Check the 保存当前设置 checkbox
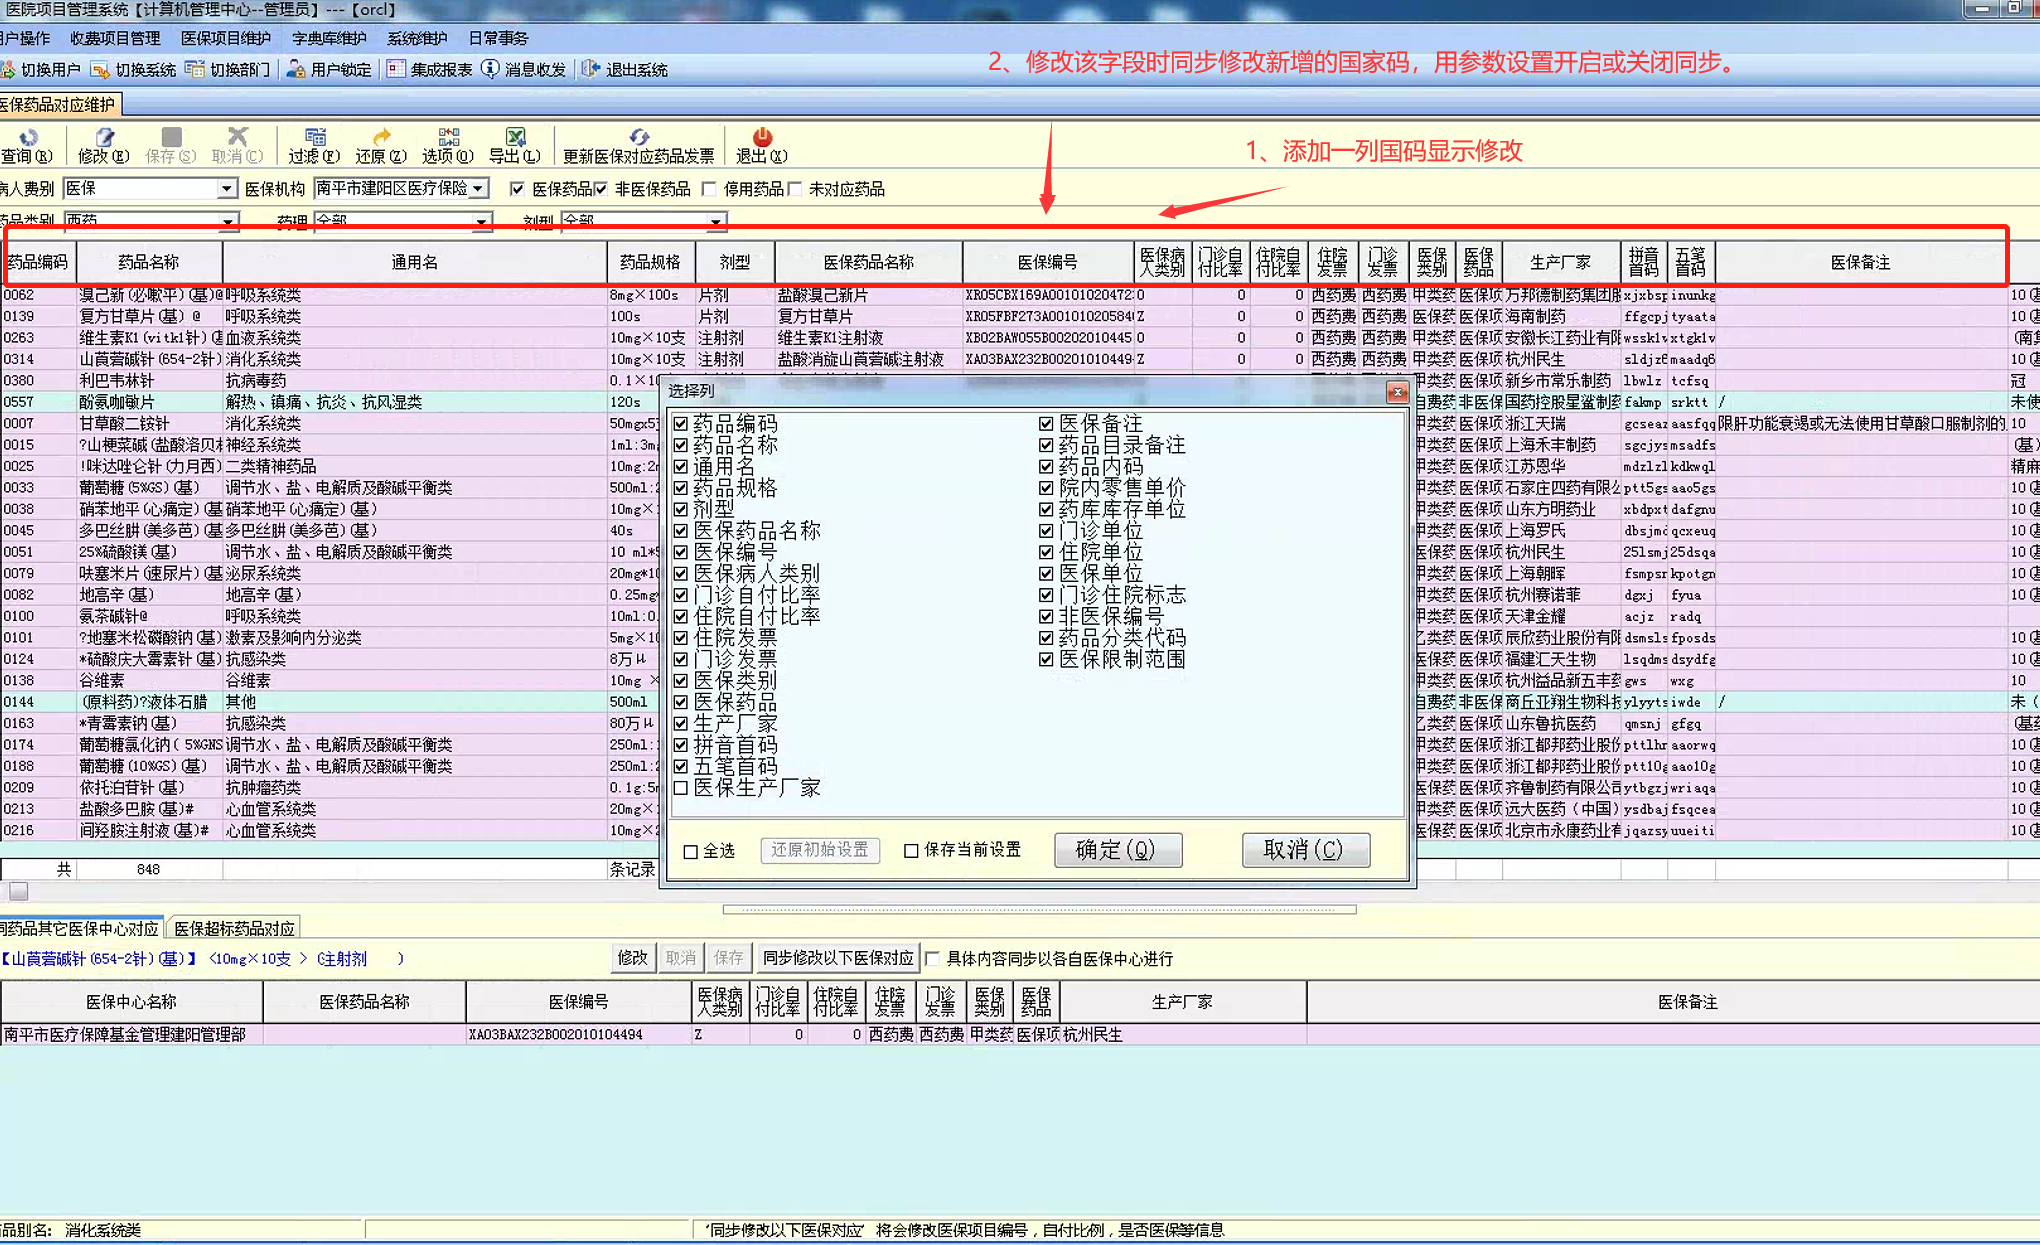2040x1245 pixels. click(x=911, y=851)
